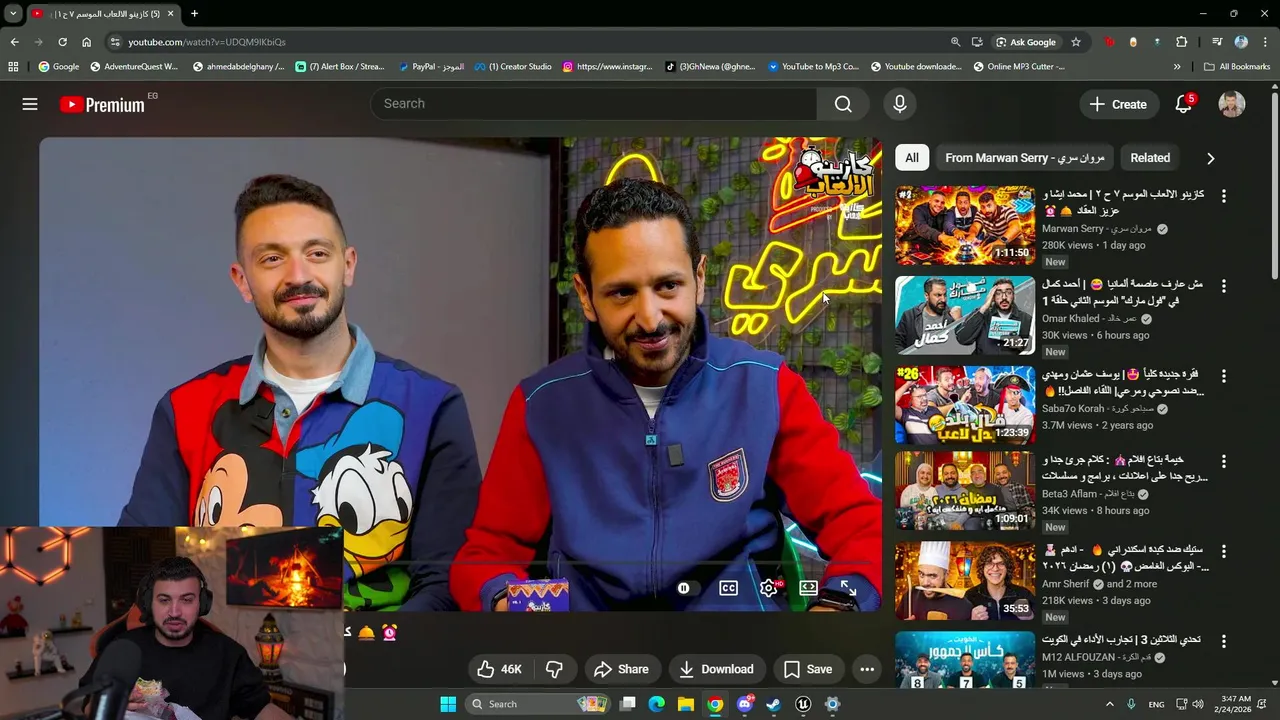
Task: Open All Bookmarks folder
Action: coord(1236,67)
